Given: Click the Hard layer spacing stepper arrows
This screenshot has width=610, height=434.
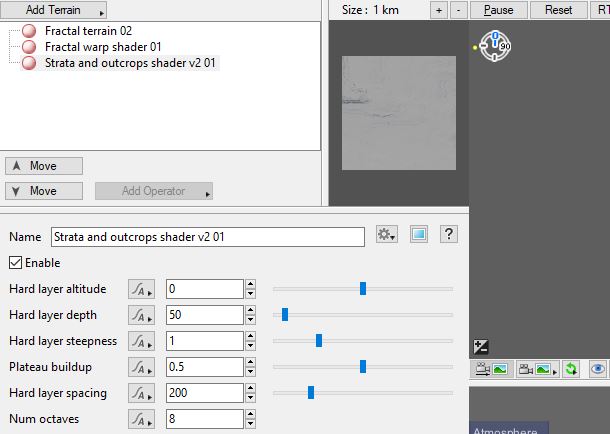Looking at the screenshot, I should click(x=251, y=393).
